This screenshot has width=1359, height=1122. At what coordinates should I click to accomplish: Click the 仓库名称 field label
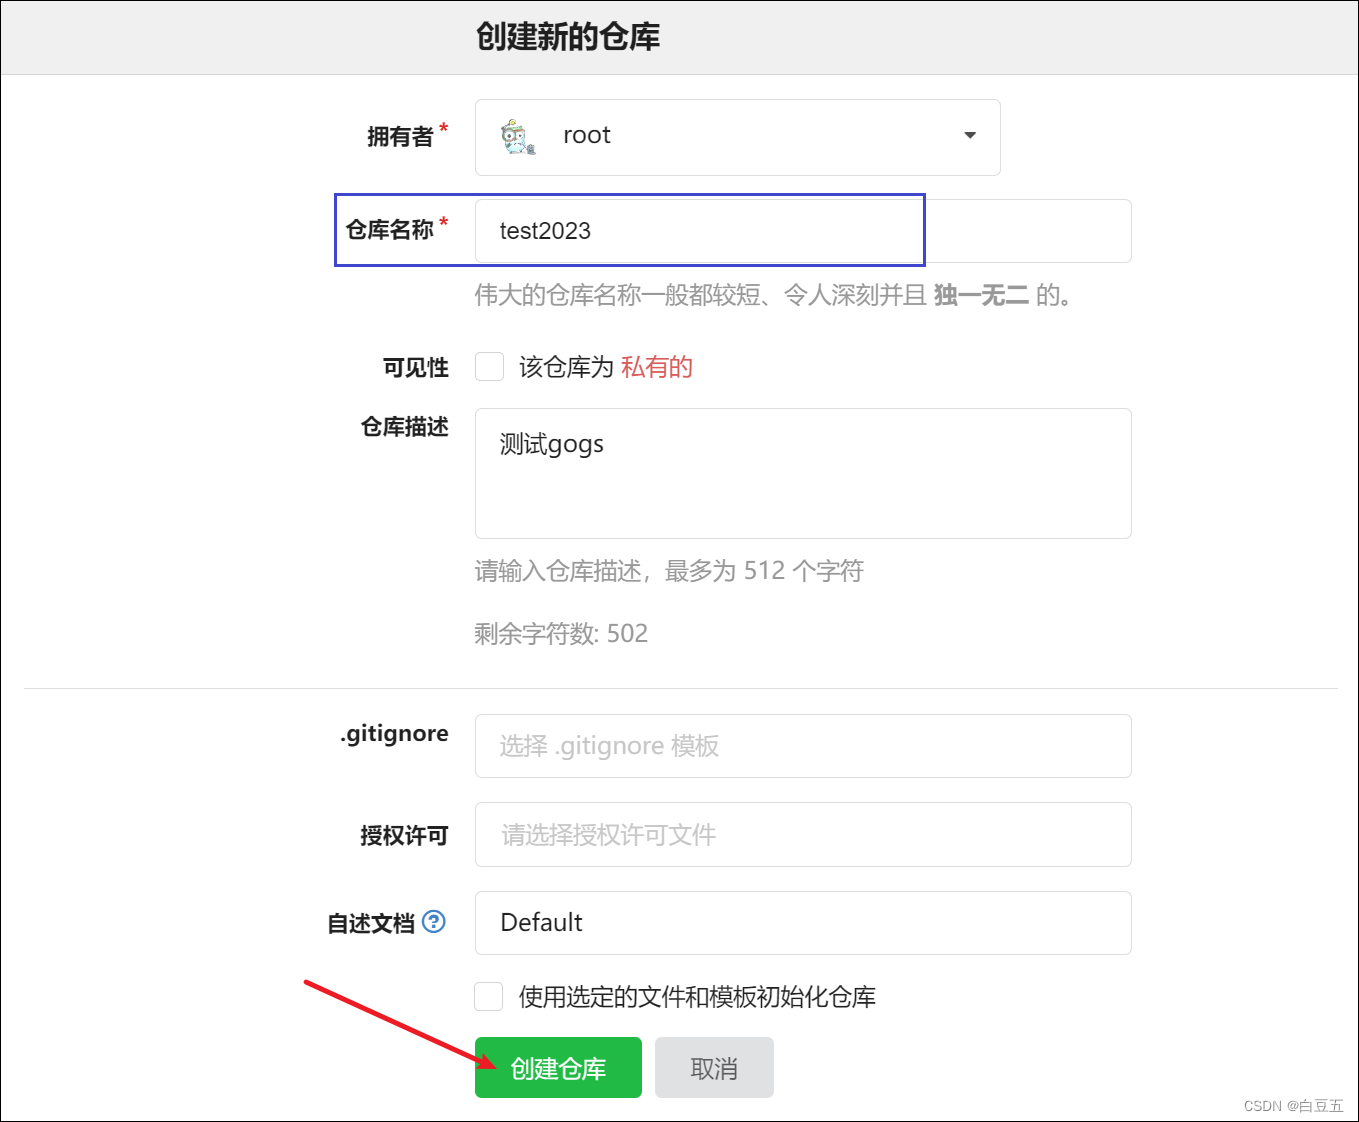point(390,230)
